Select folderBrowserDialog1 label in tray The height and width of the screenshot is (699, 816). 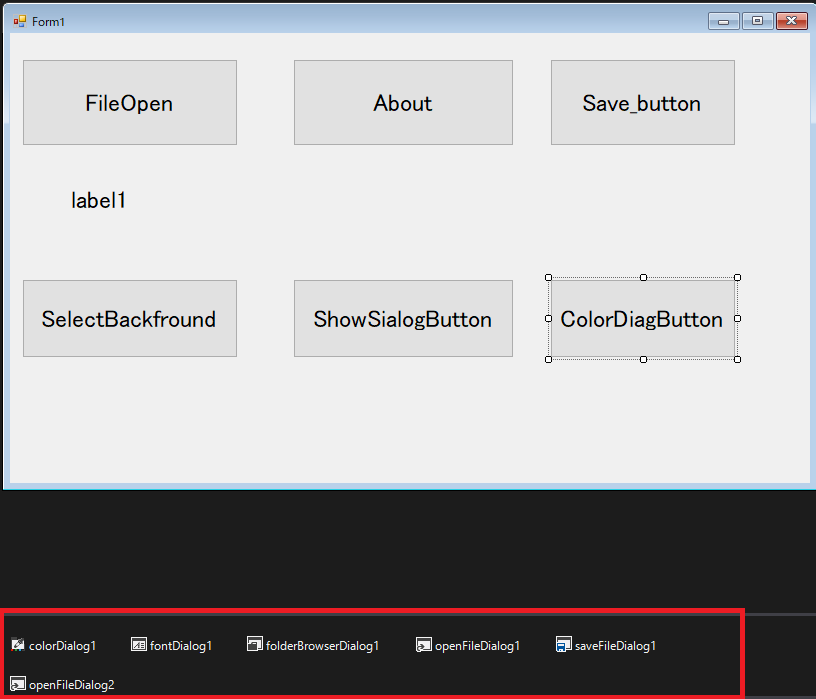click(x=322, y=646)
